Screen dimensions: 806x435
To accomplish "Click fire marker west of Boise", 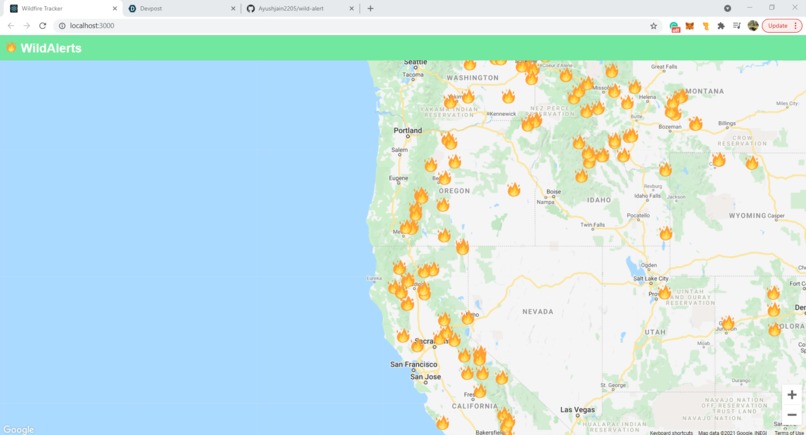I will tap(514, 189).
